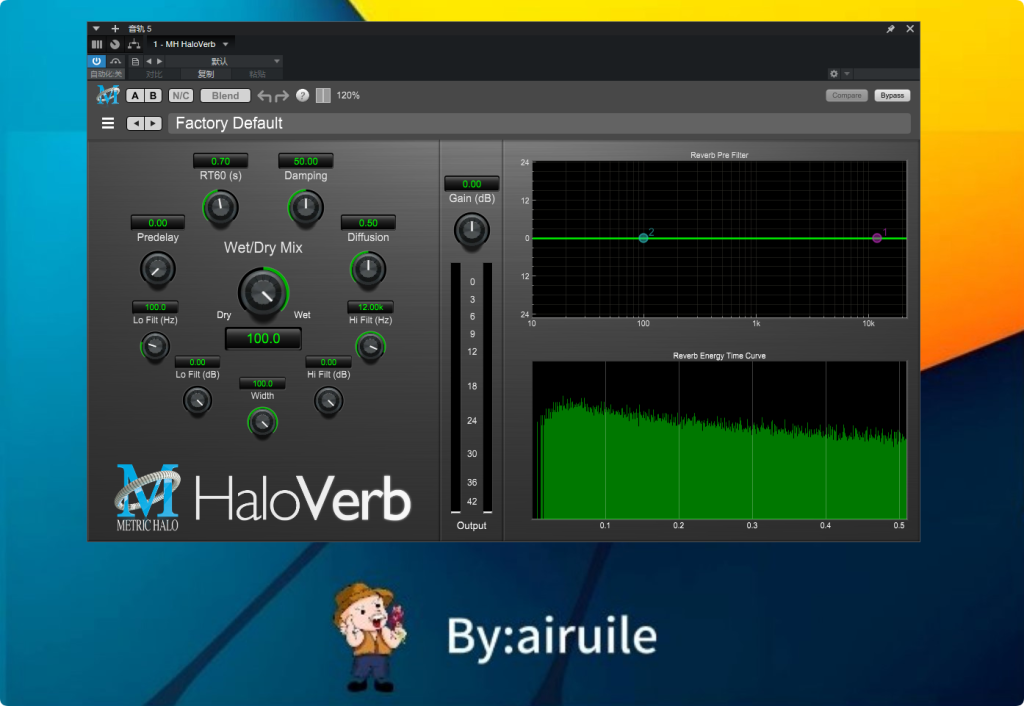Click the Hi Filt (Hz) value 12.00k
The width and height of the screenshot is (1024, 706).
click(370, 307)
